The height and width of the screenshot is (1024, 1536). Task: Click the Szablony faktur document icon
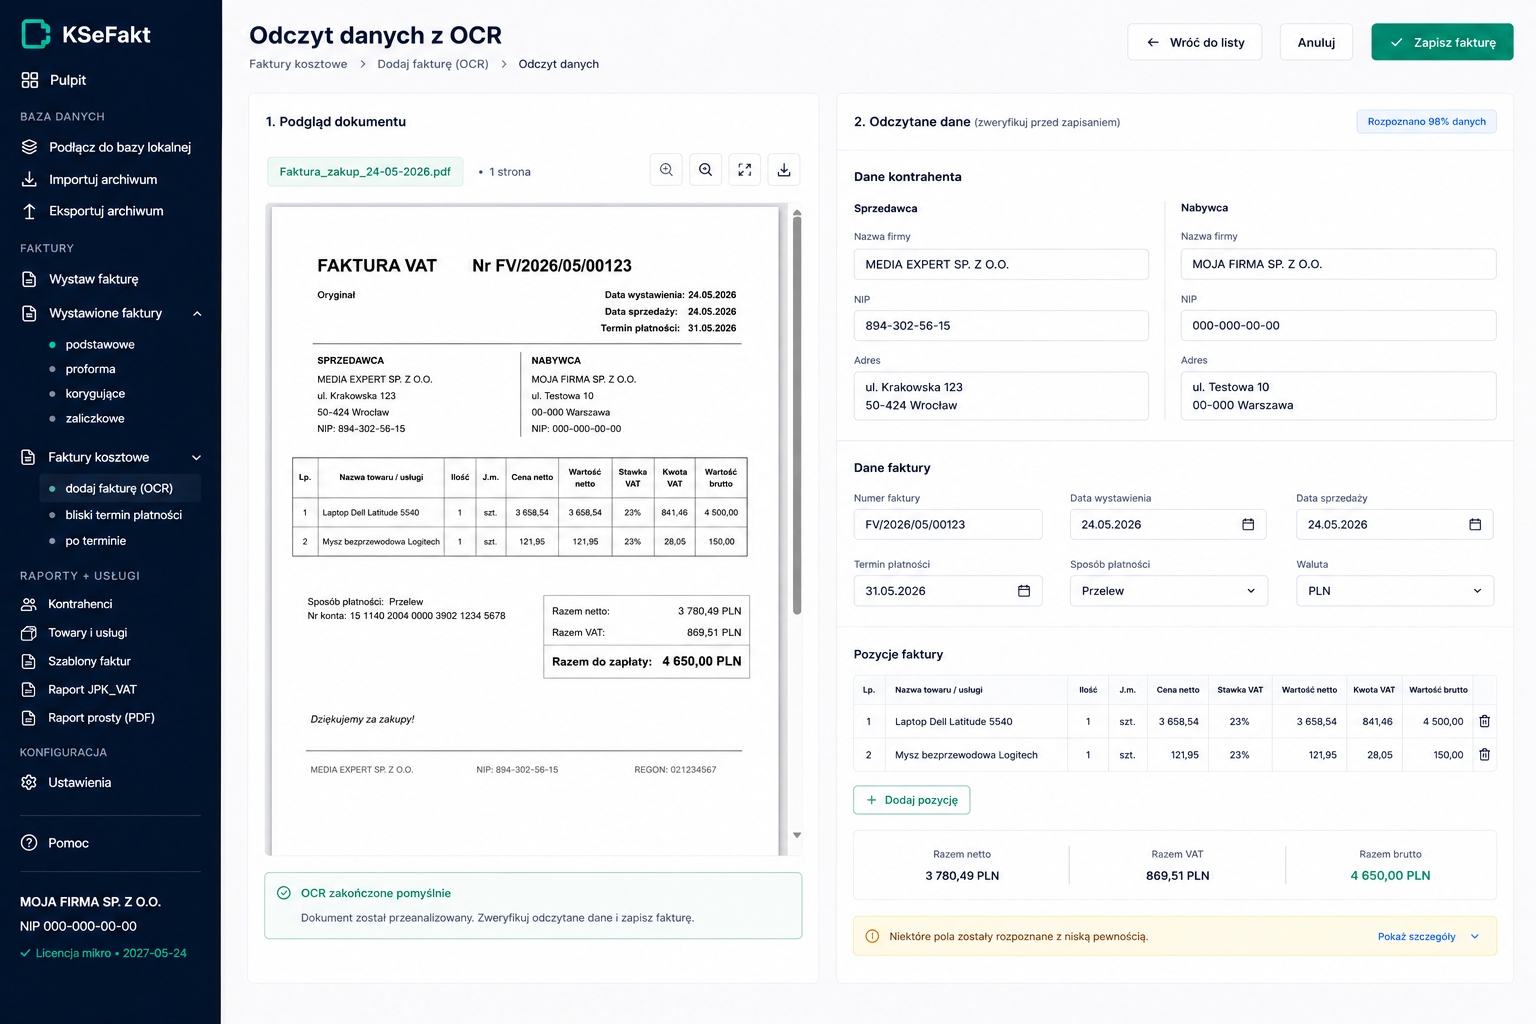tap(29, 661)
